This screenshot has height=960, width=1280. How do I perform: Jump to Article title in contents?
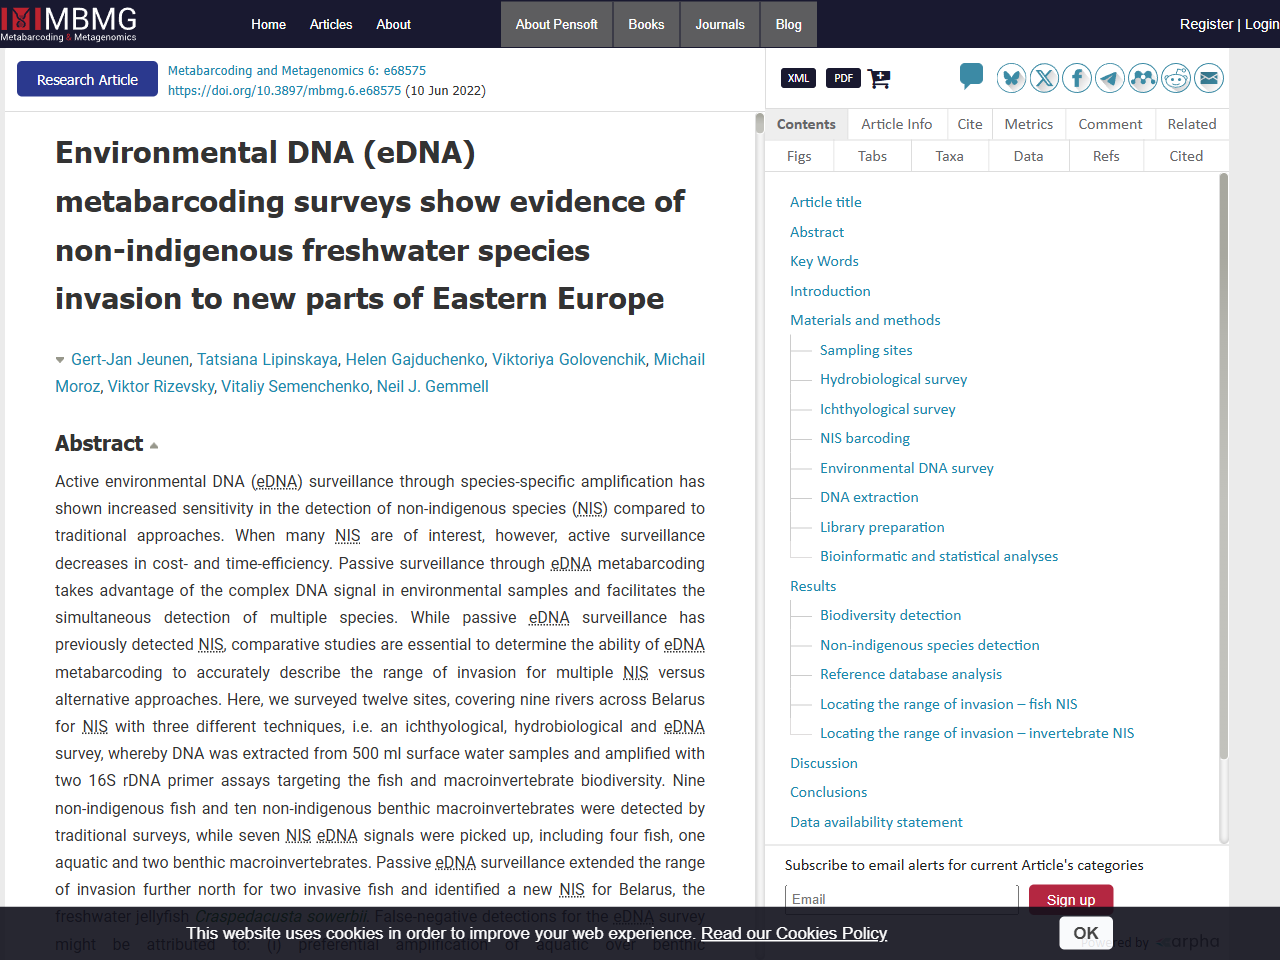[825, 202]
